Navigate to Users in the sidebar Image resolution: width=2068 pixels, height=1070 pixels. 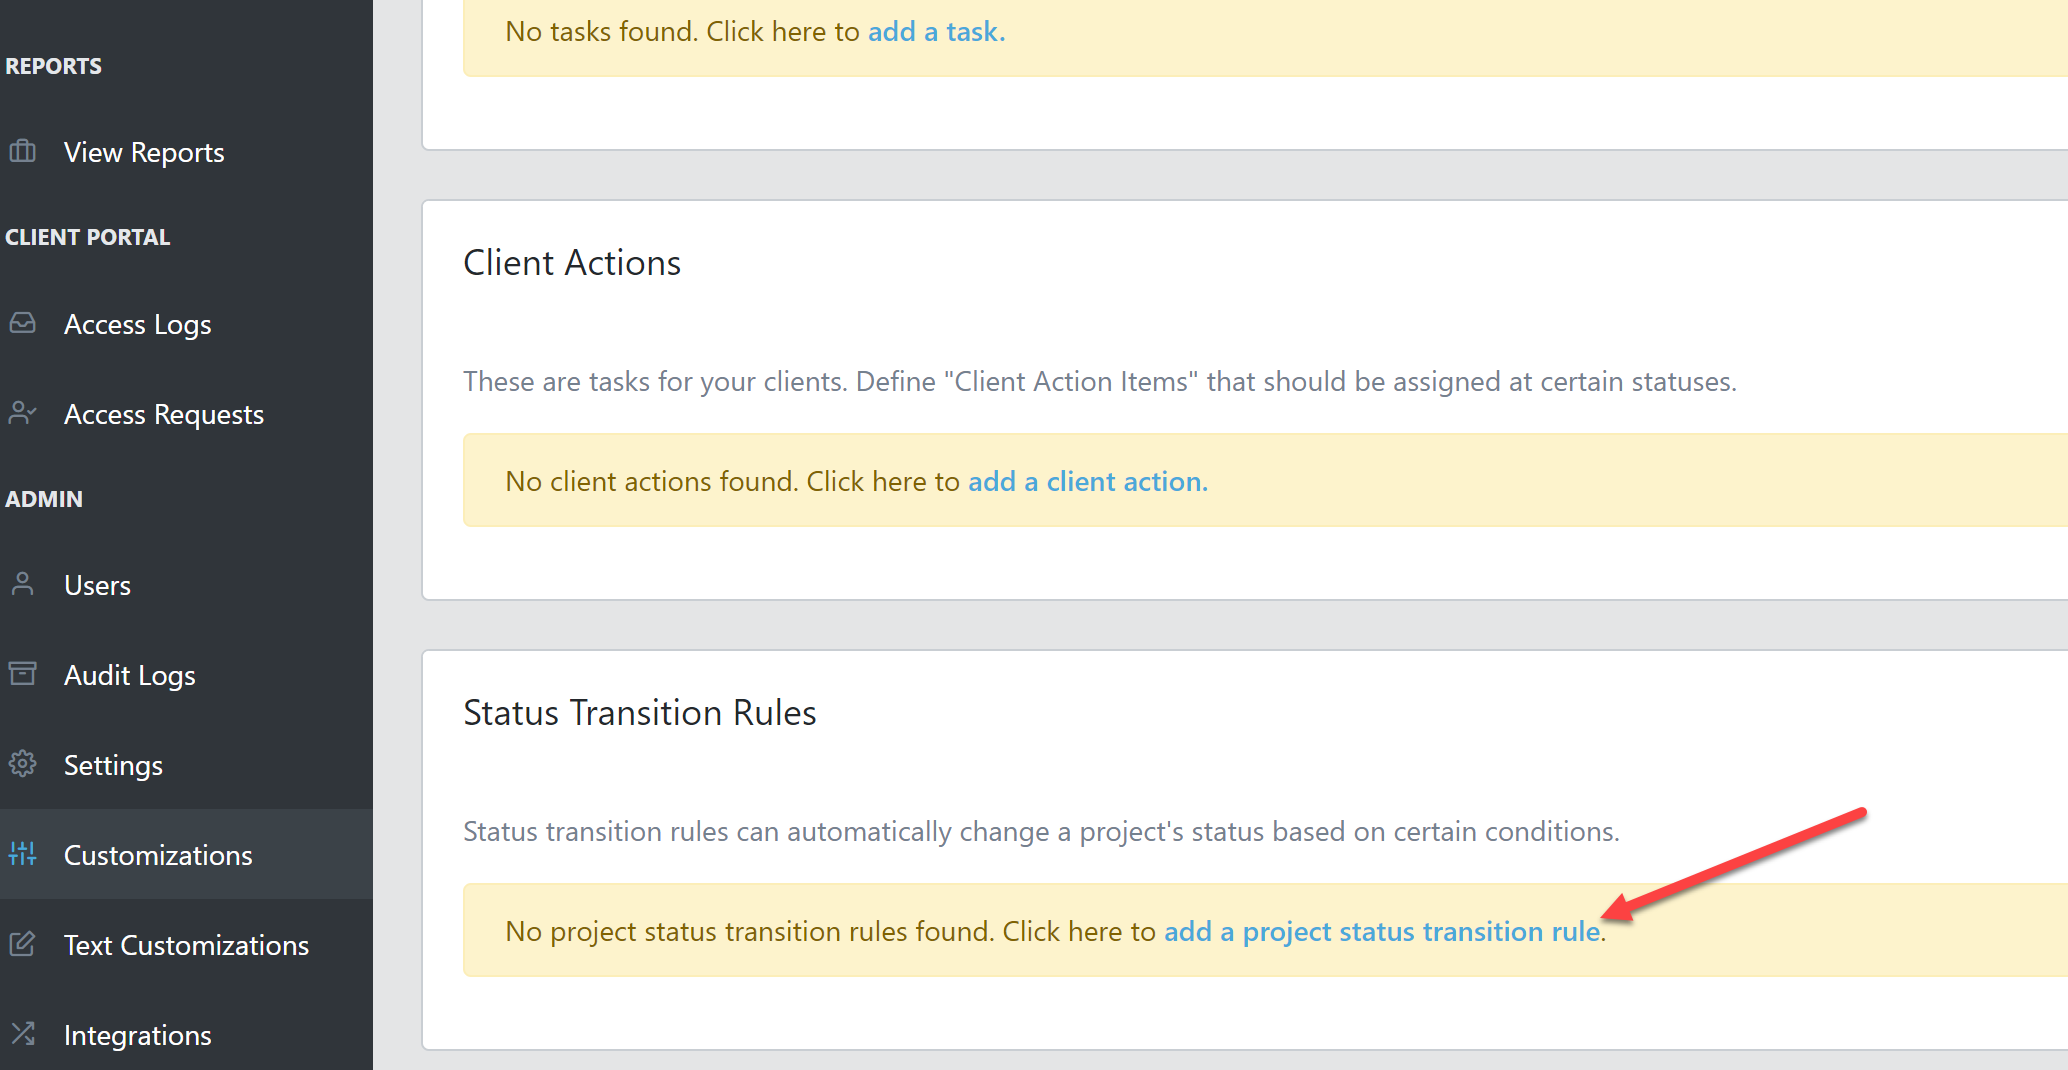coord(97,584)
